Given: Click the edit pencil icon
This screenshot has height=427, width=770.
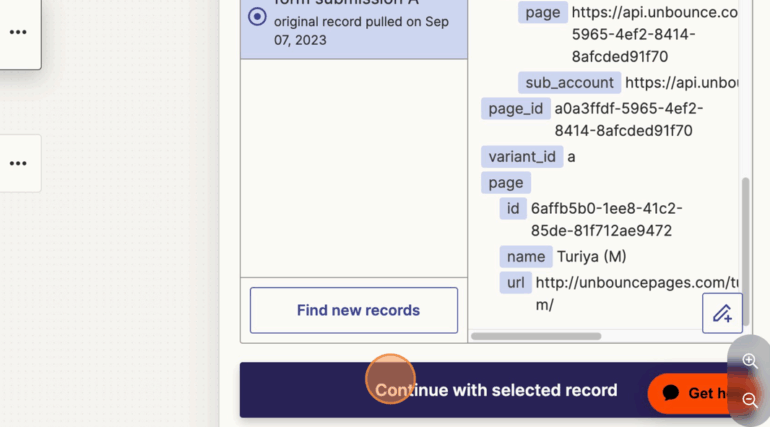Looking at the screenshot, I should (x=722, y=313).
